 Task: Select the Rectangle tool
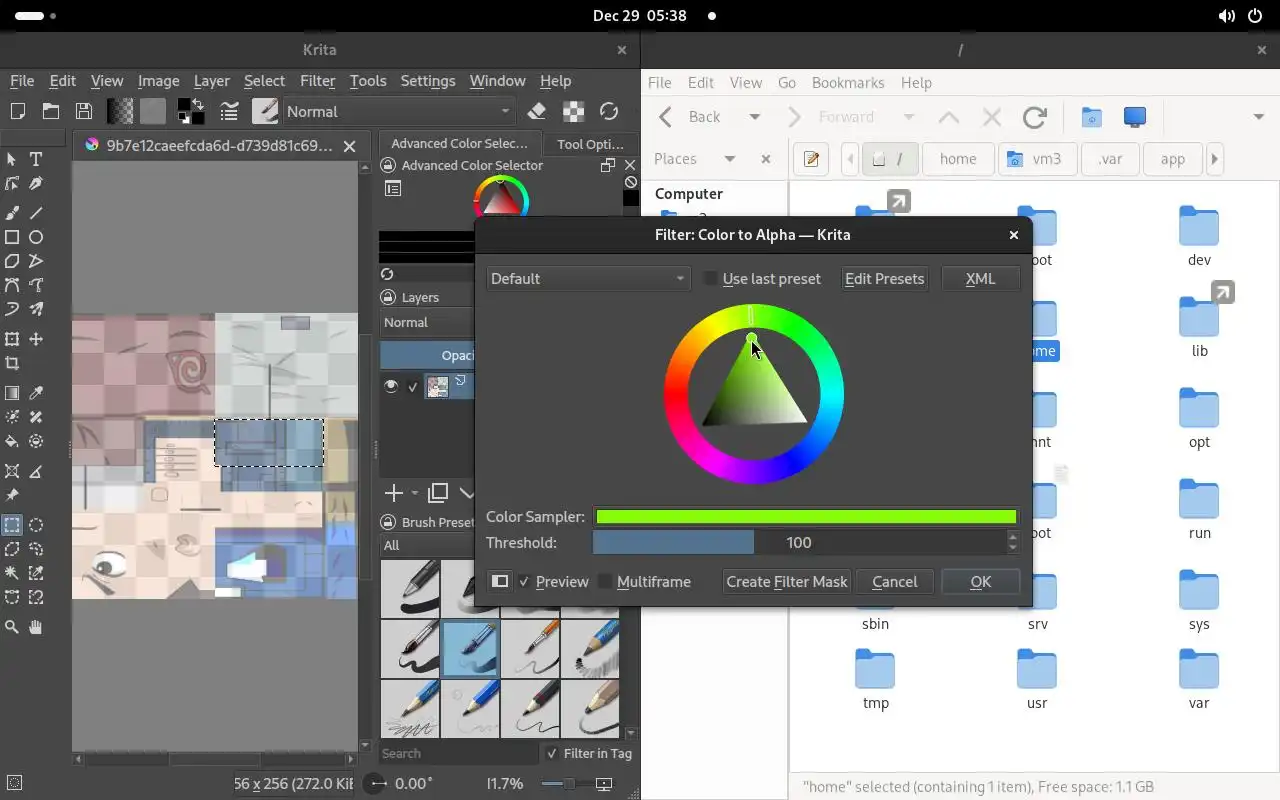(x=12, y=237)
